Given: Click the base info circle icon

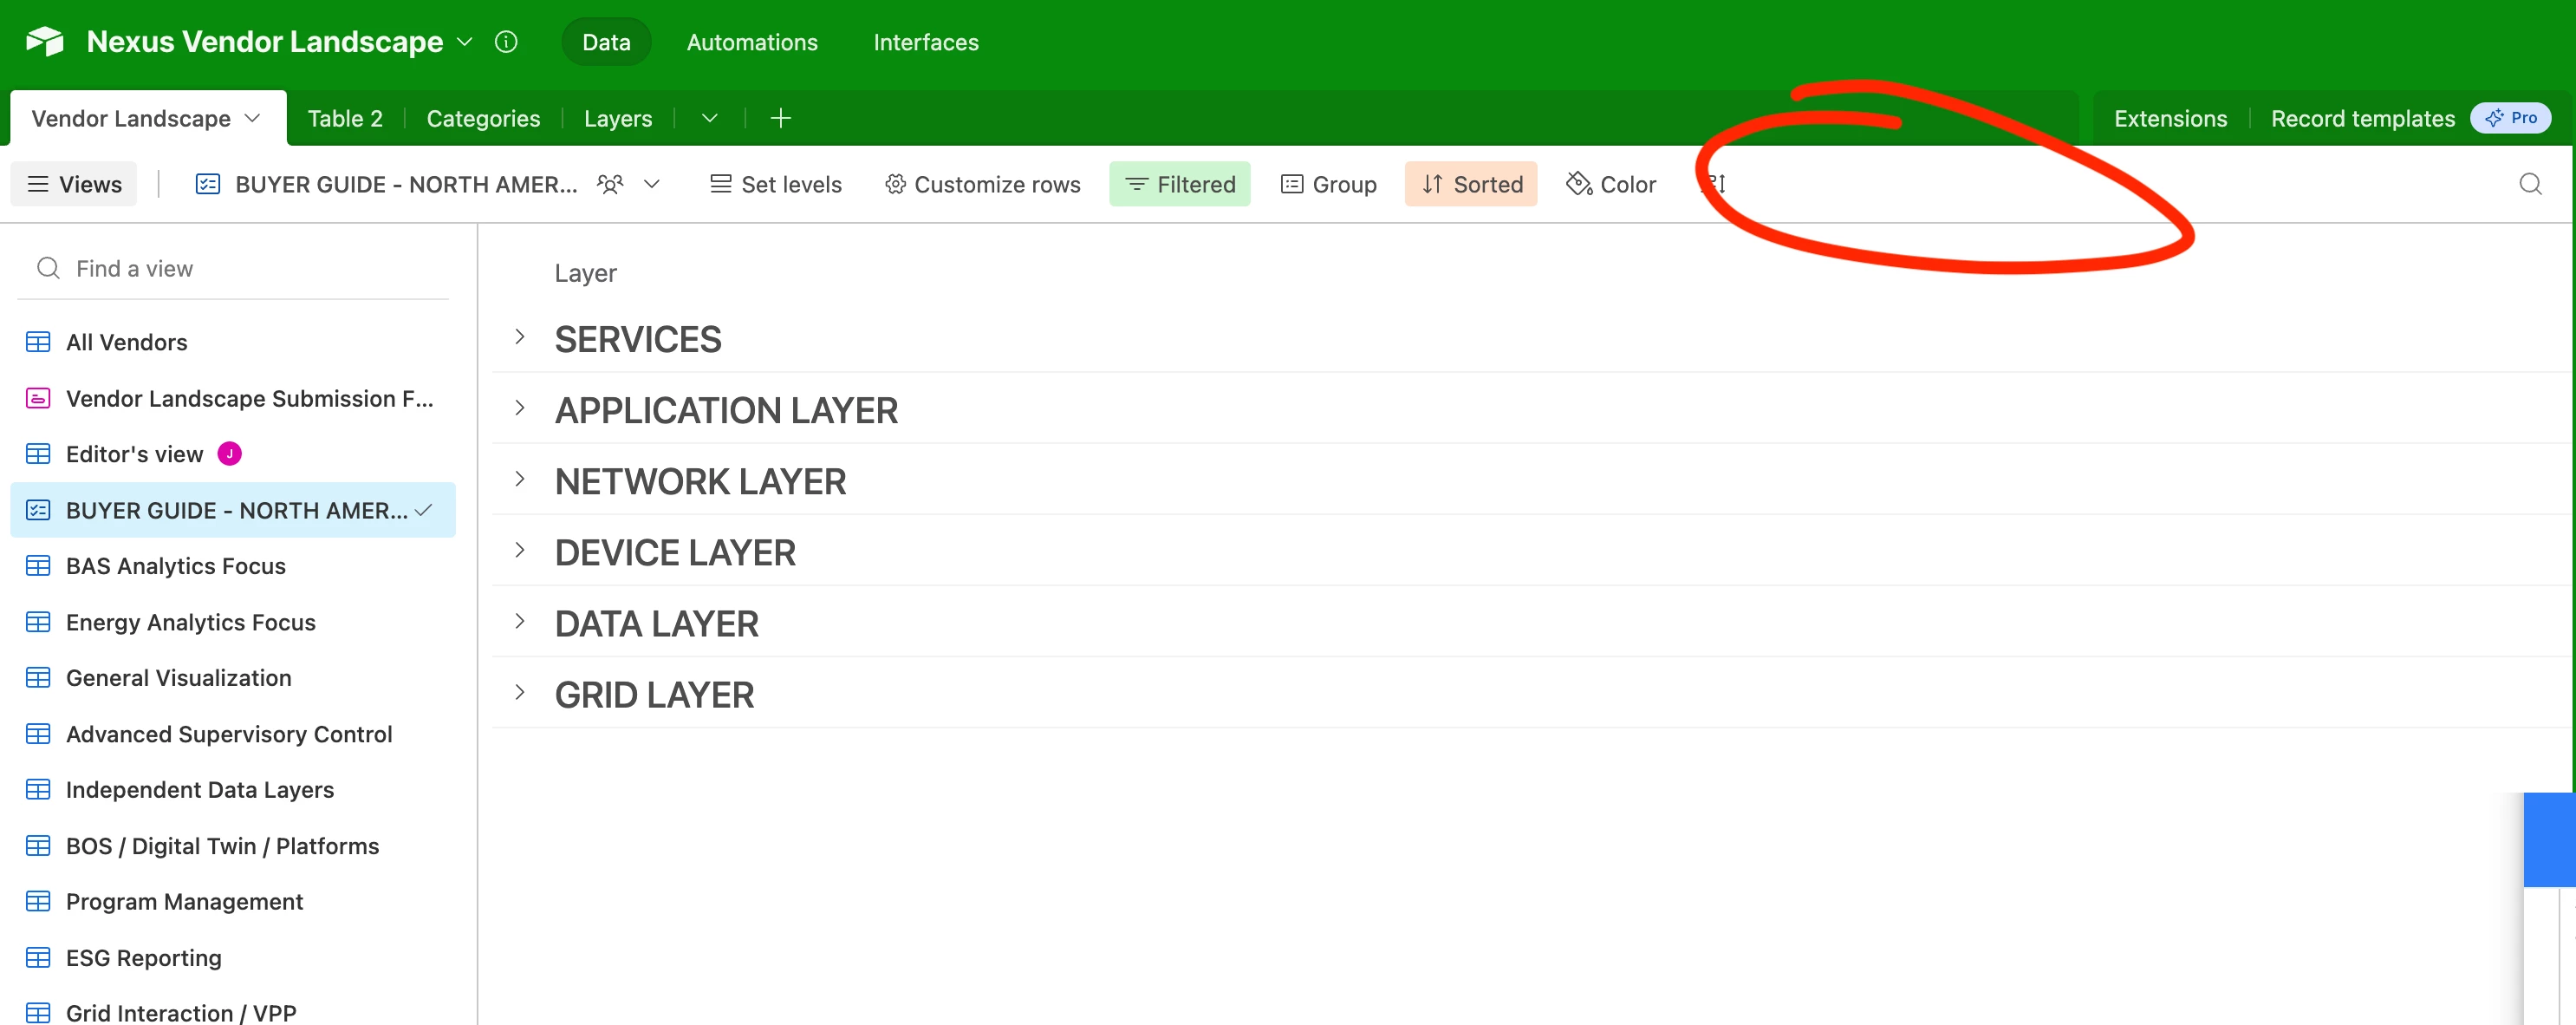Looking at the screenshot, I should click(x=506, y=42).
